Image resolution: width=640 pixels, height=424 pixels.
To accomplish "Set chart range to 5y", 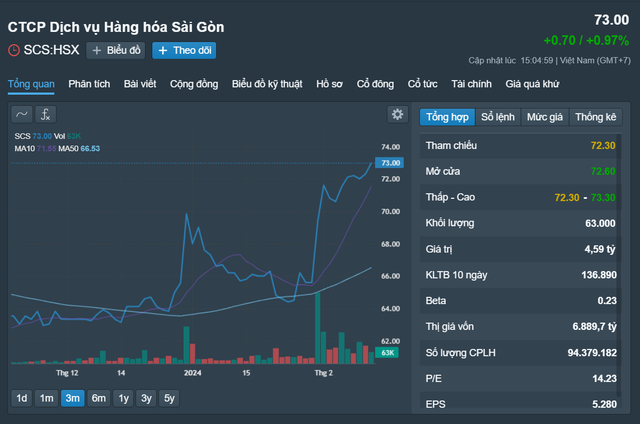I will point(170,398).
